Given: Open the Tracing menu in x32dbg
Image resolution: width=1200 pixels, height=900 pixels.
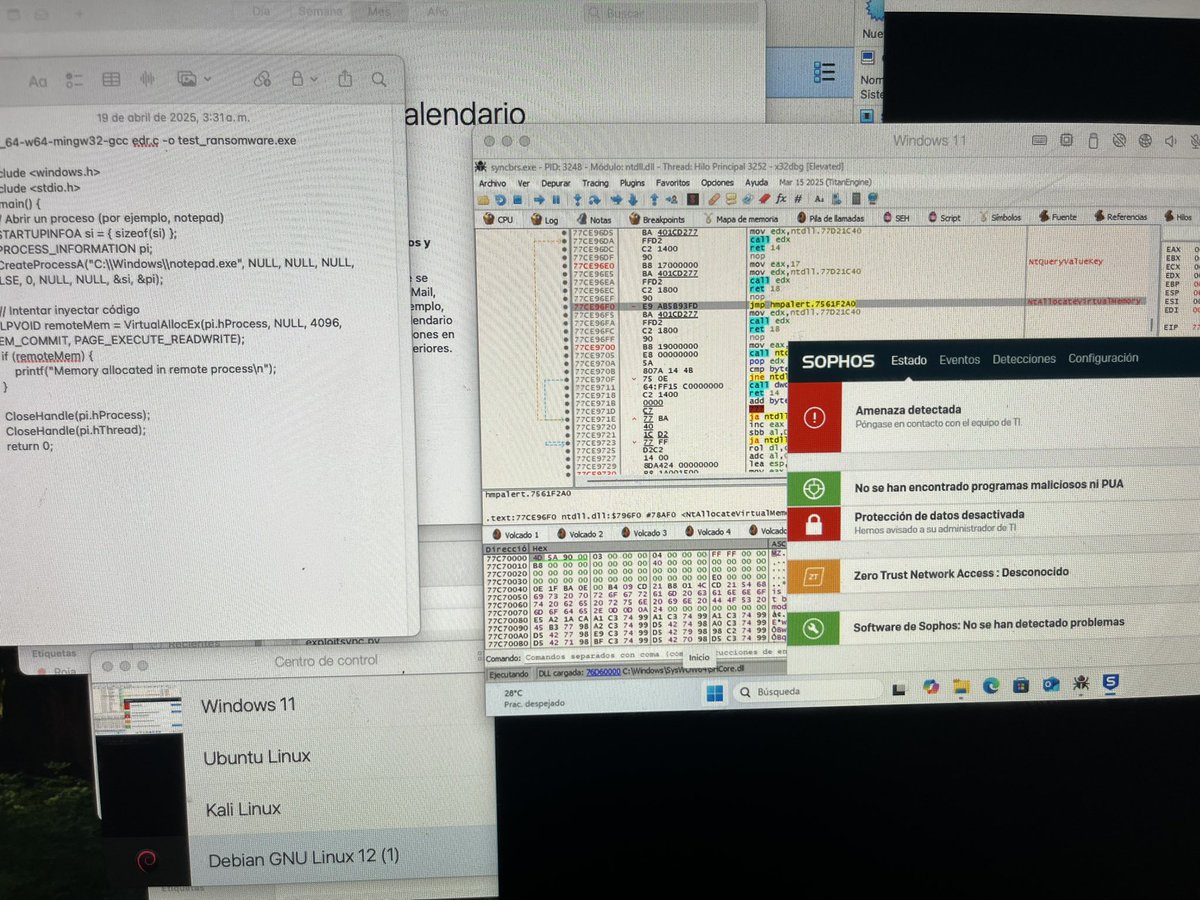Looking at the screenshot, I should (x=595, y=183).
